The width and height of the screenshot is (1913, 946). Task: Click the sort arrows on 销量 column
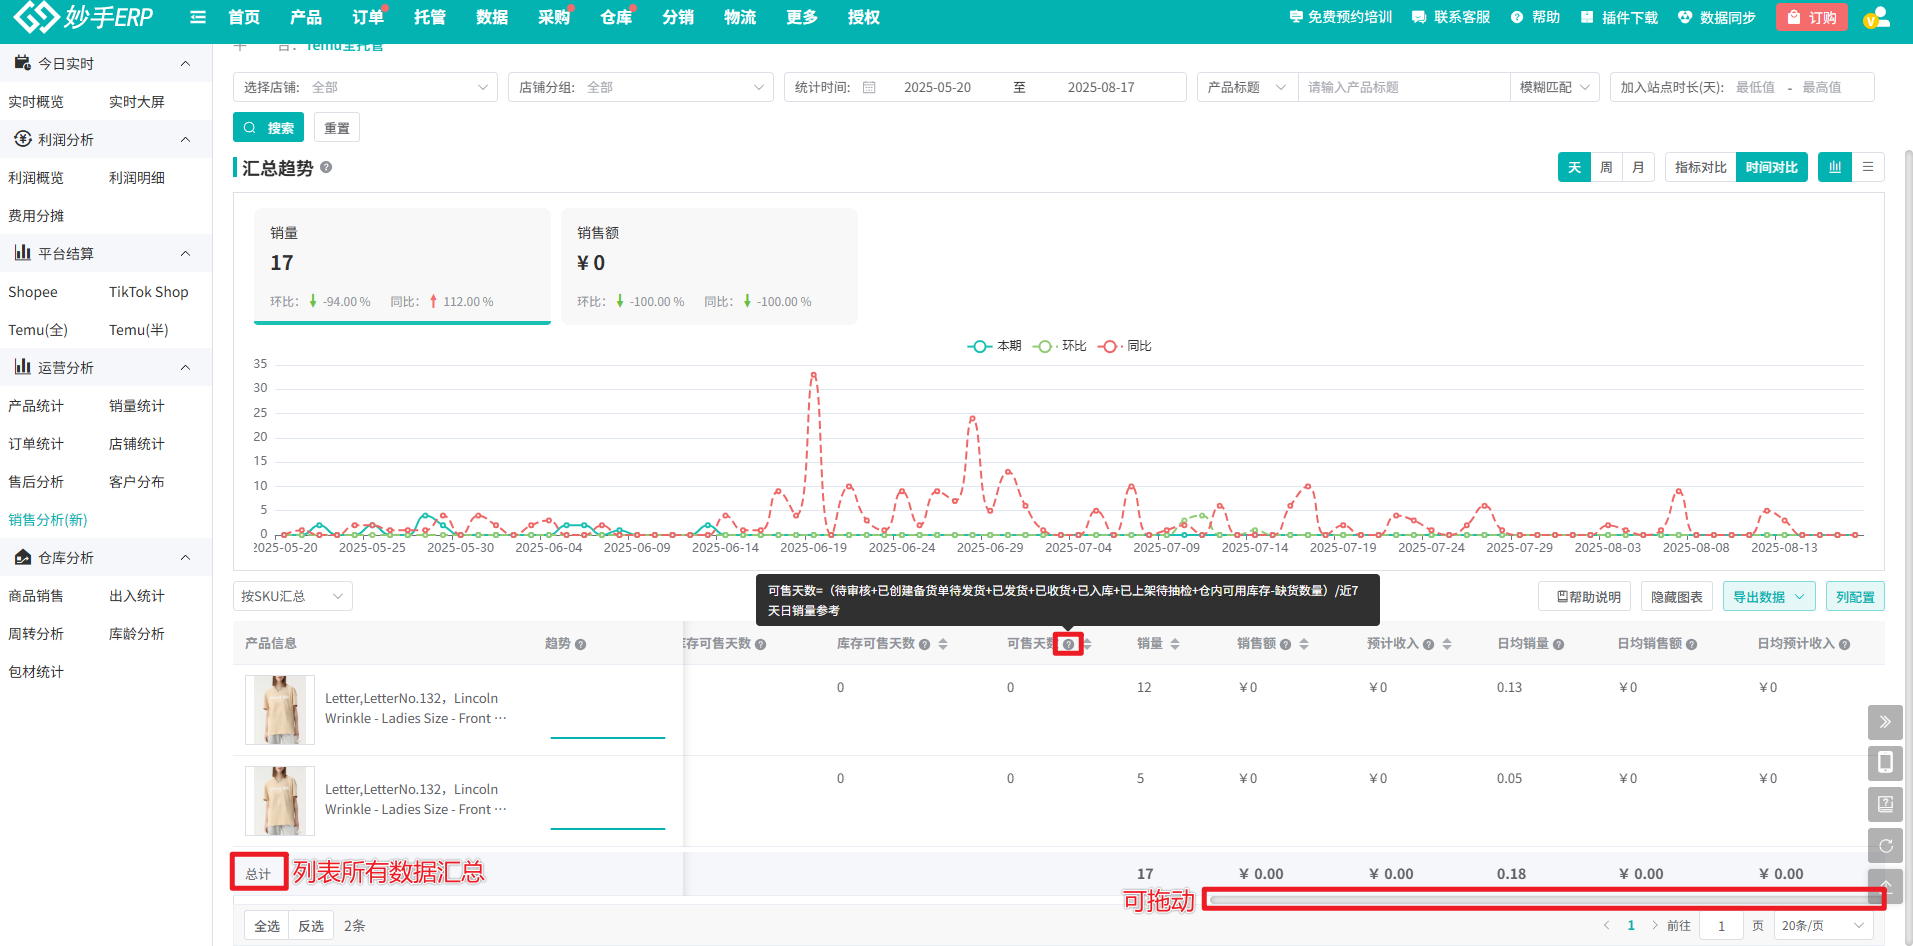[x=1175, y=644]
